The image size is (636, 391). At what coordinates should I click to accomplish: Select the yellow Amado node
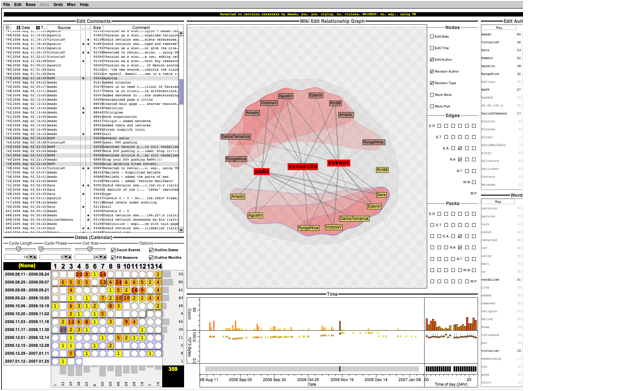(238, 197)
